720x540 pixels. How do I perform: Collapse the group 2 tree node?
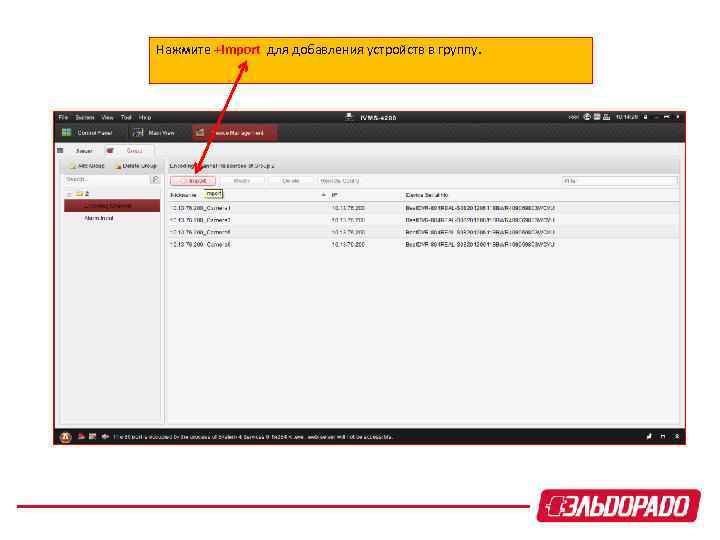pyautogui.click(x=69, y=194)
